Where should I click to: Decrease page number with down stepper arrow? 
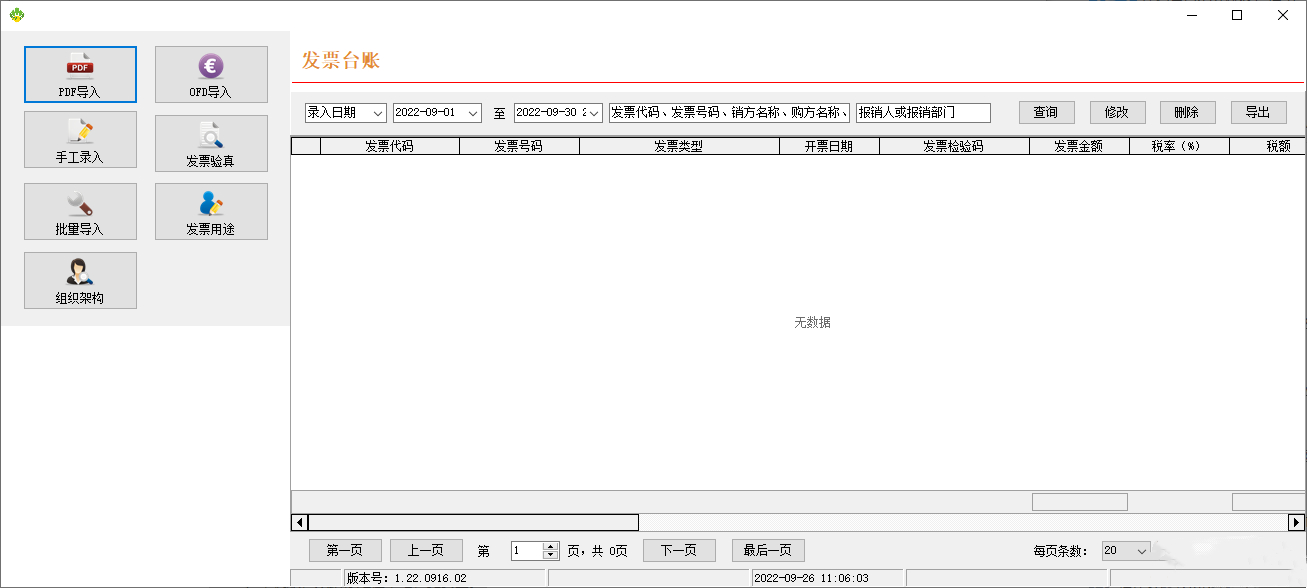(x=550, y=556)
